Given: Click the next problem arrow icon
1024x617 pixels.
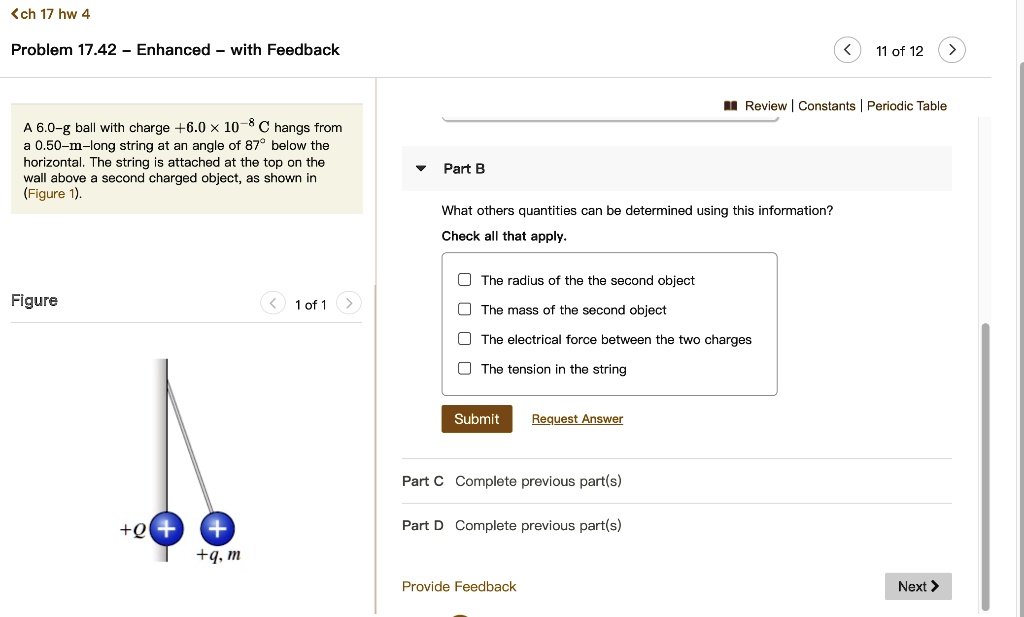Looking at the screenshot, I should [952, 49].
